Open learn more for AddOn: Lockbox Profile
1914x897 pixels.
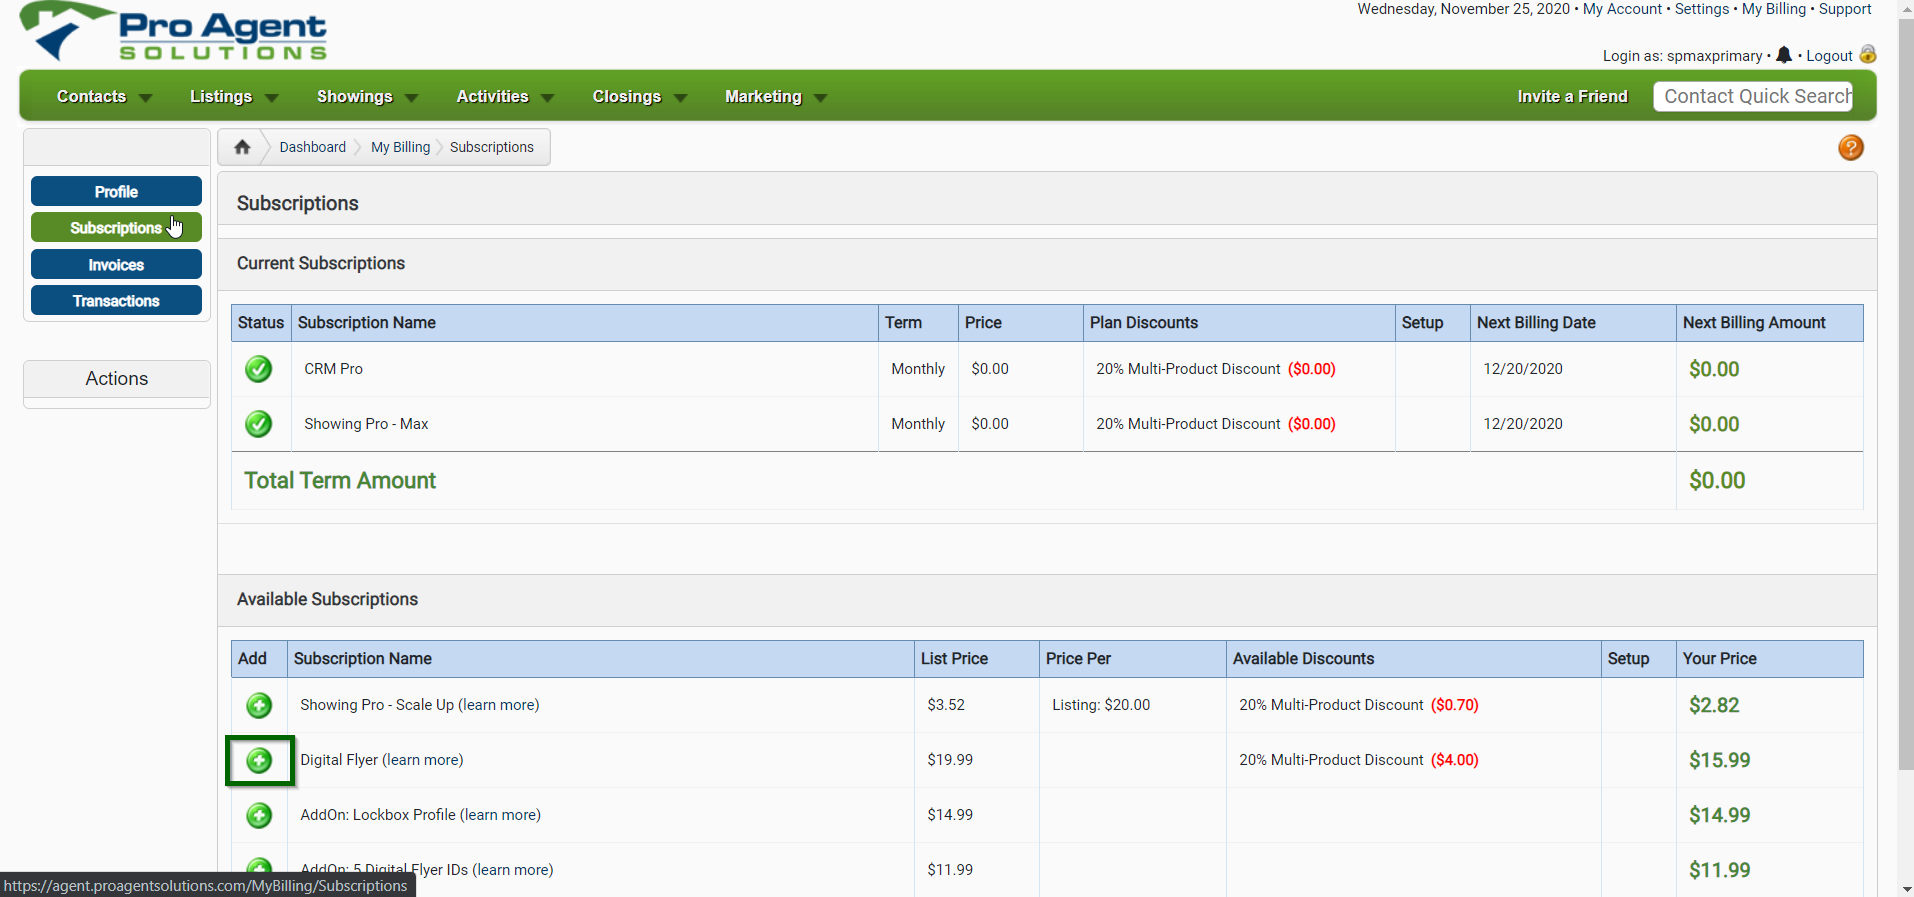pos(500,815)
